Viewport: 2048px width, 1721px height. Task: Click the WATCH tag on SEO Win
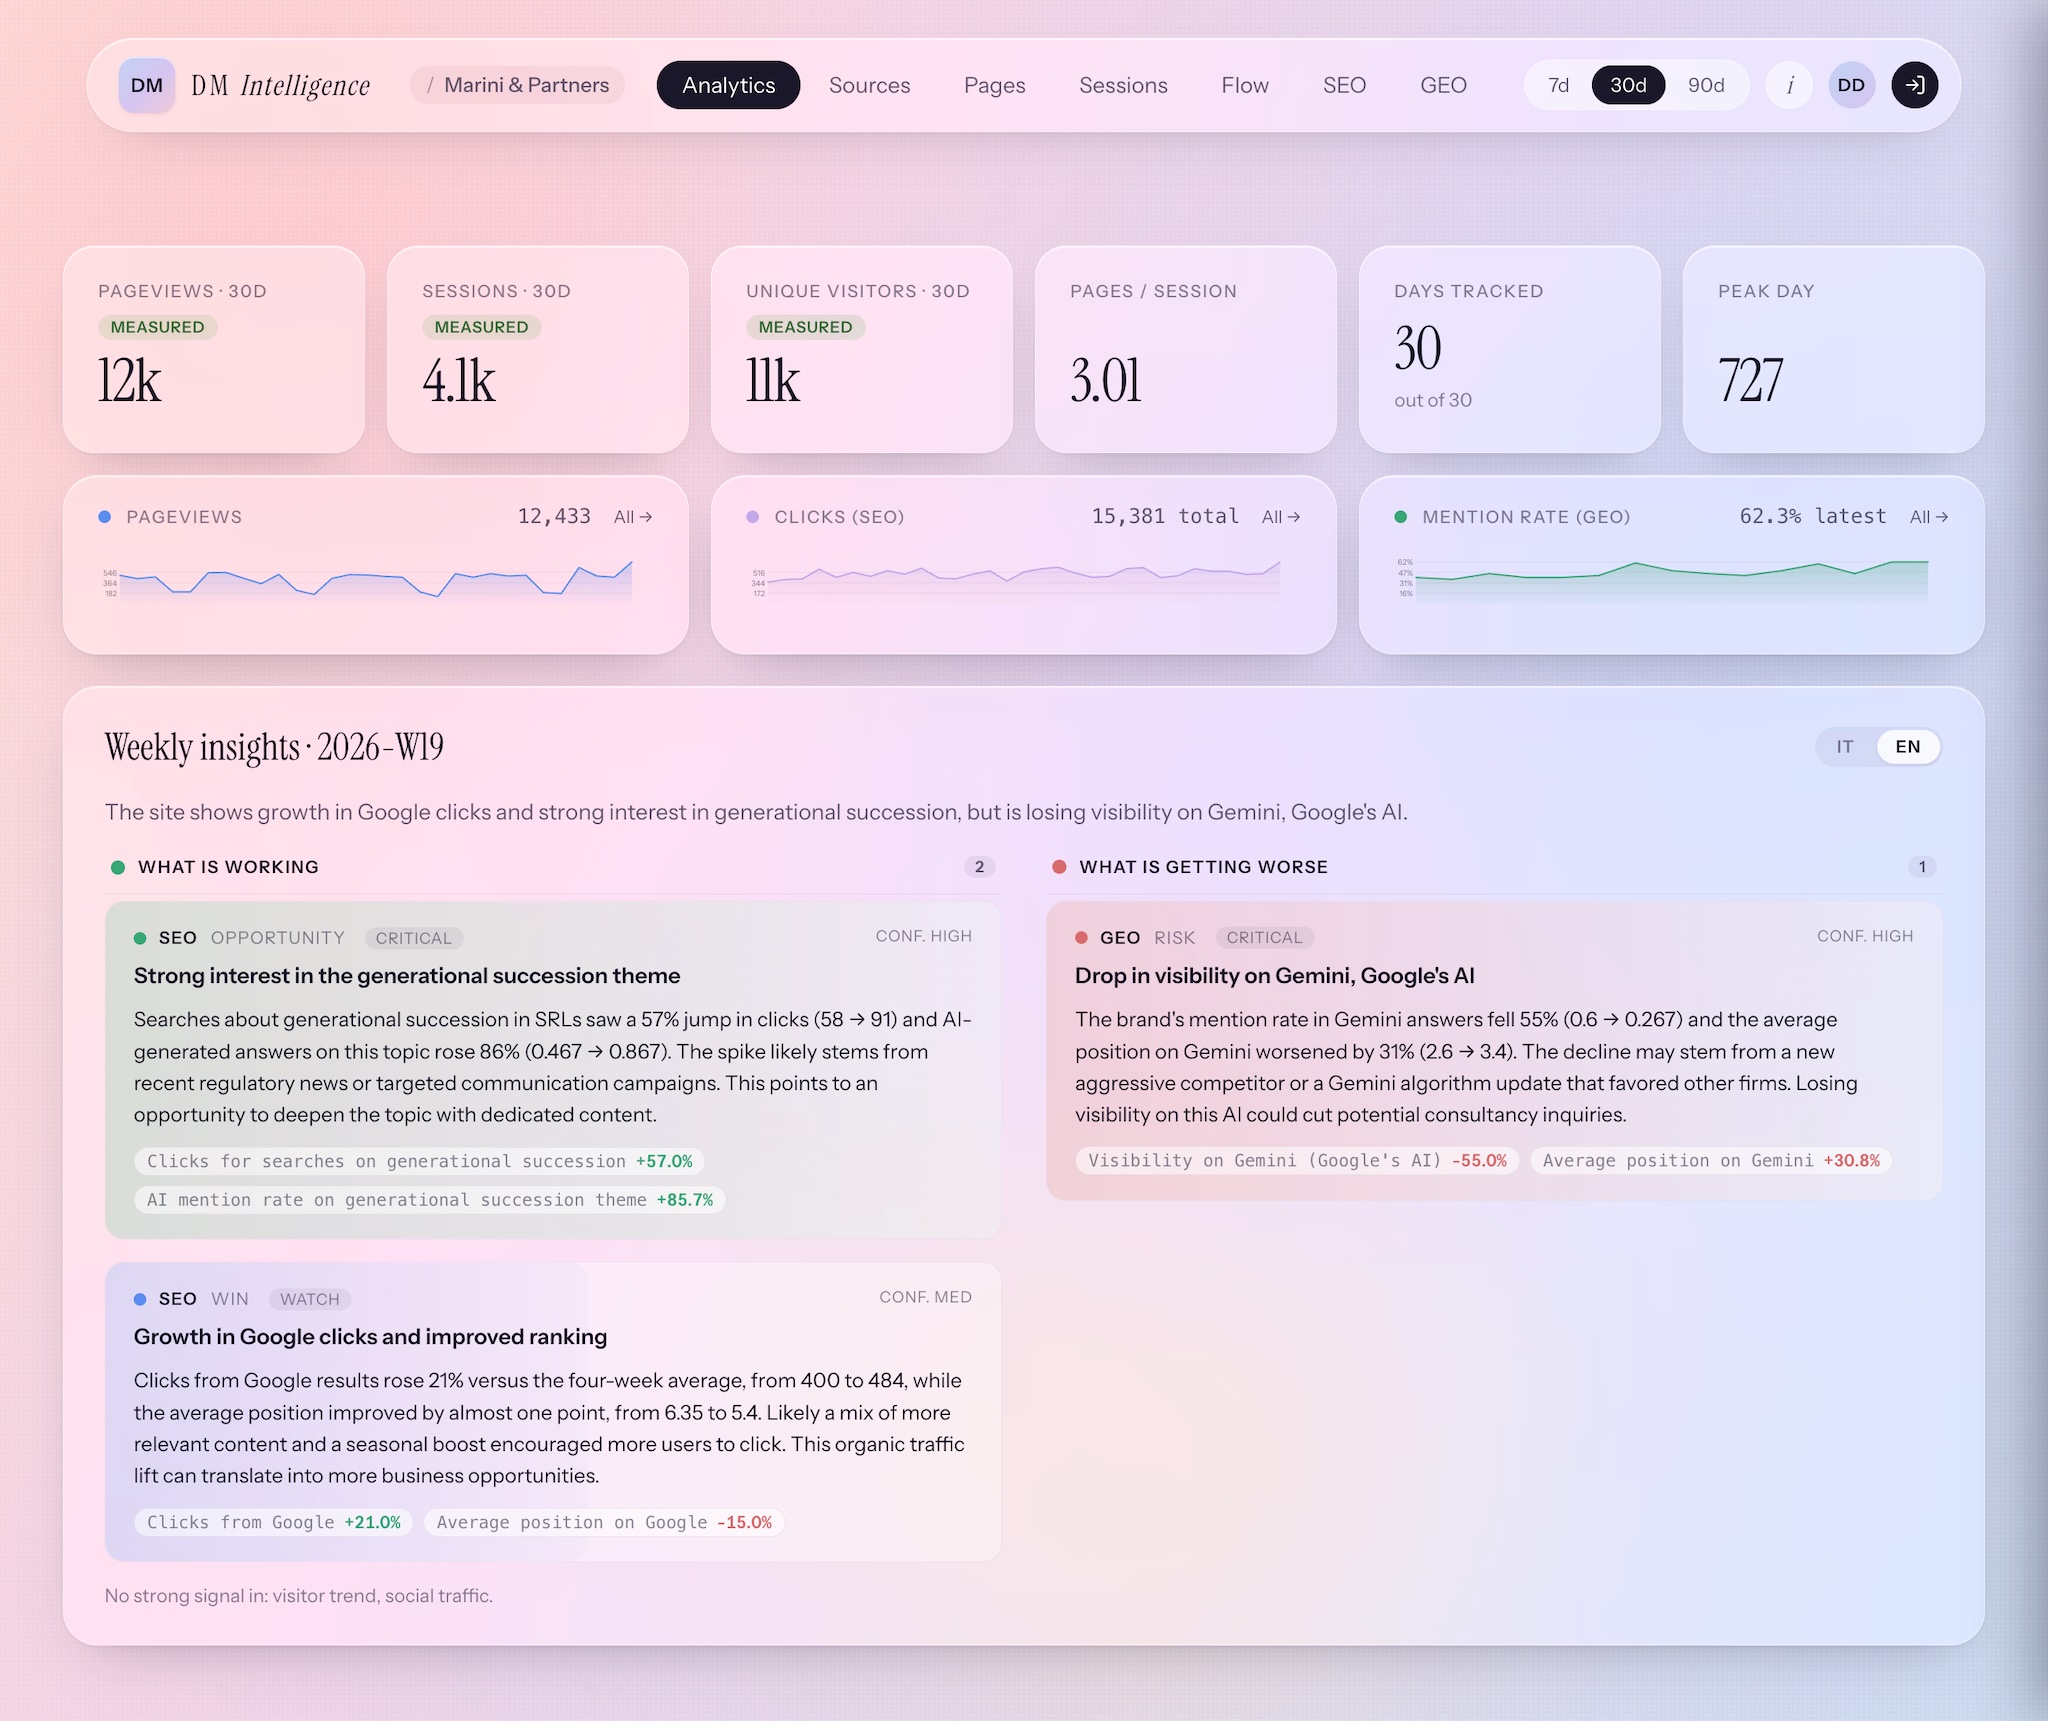pyautogui.click(x=309, y=1299)
